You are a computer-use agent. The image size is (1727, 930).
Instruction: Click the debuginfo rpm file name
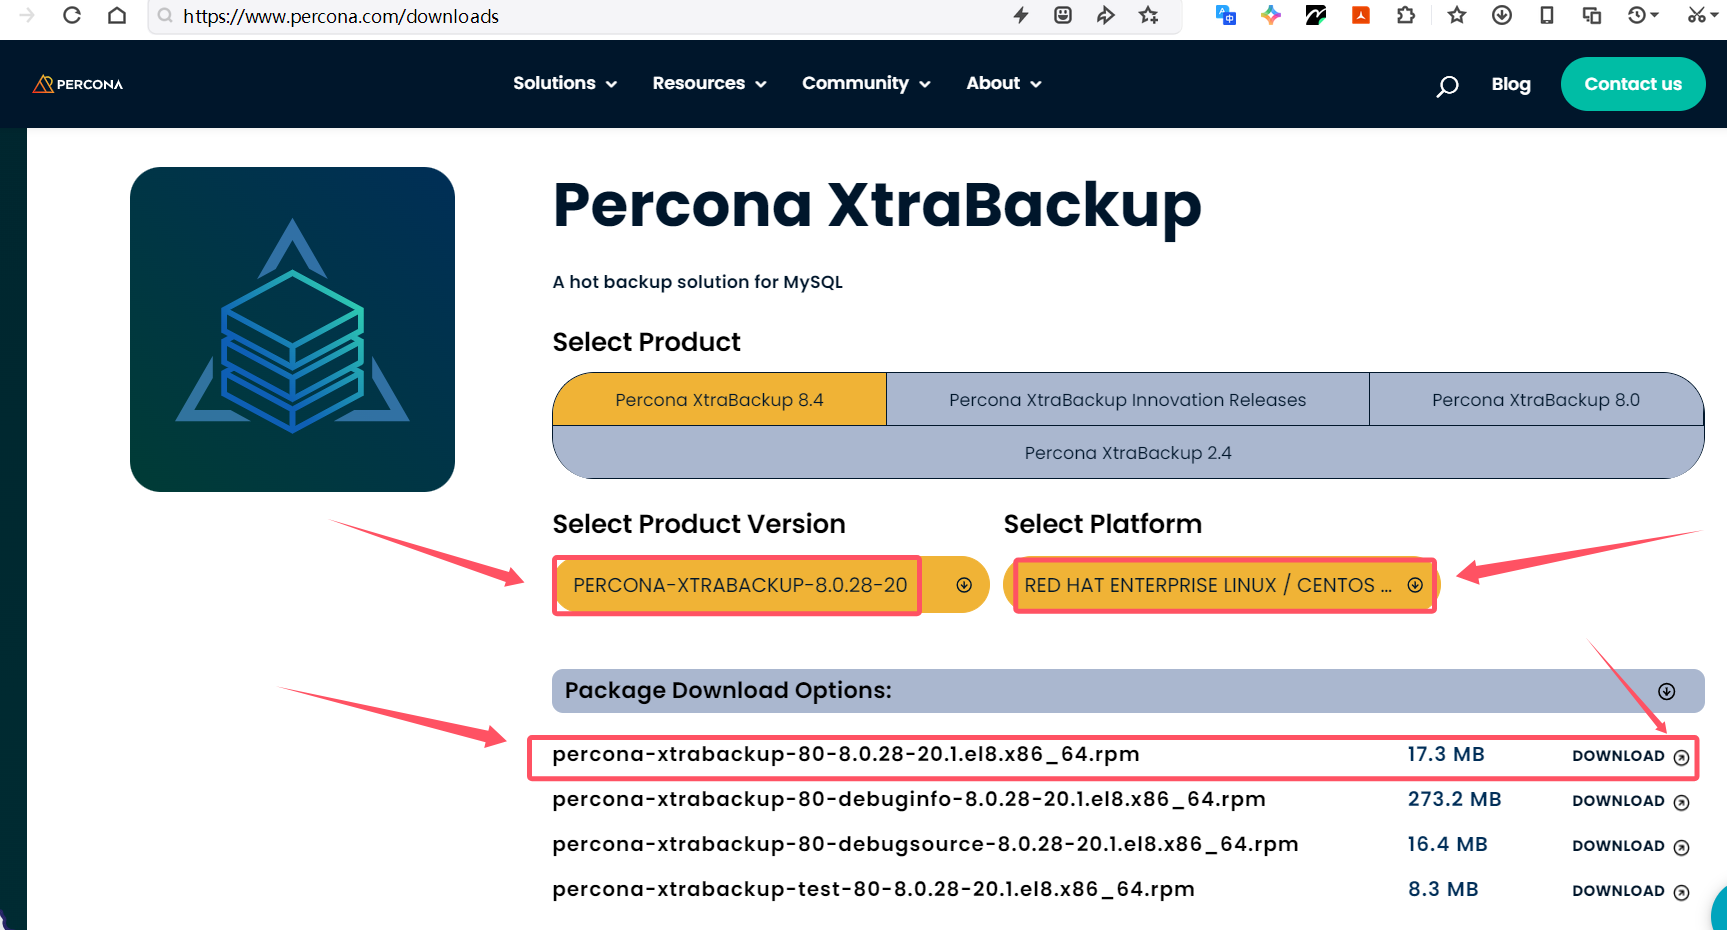pyautogui.click(x=909, y=799)
